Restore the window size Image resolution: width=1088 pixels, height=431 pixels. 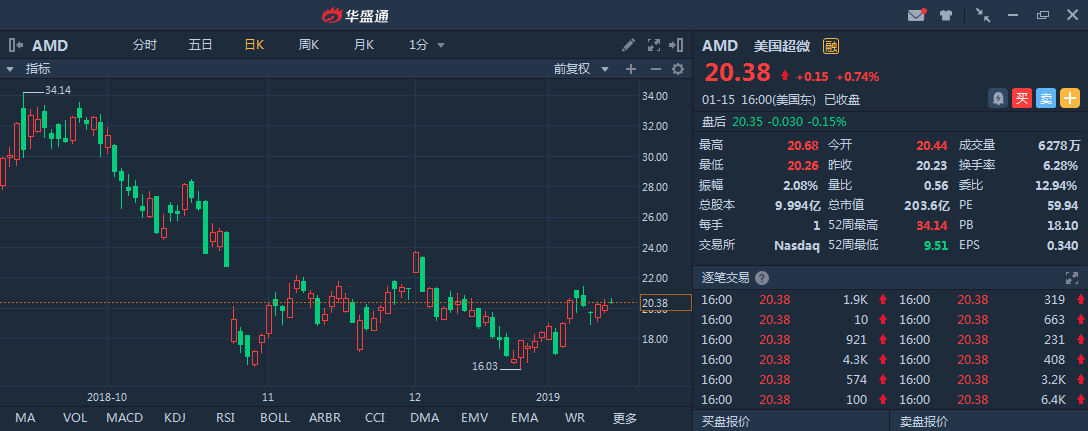(1042, 15)
